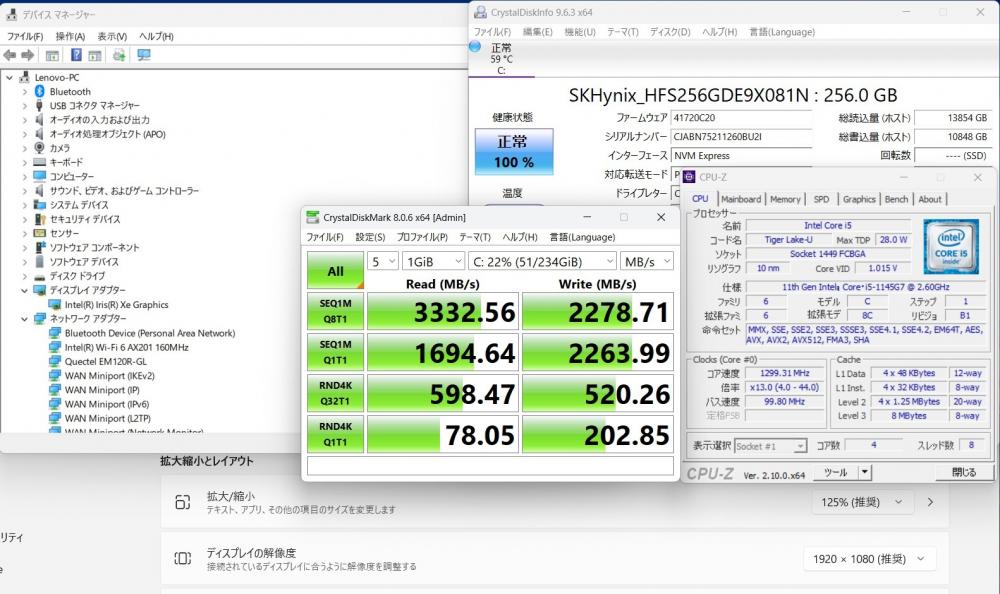The image size is (1000, 594).
Task: Click the green All benchmark button
Action: [x=335, y=271]
